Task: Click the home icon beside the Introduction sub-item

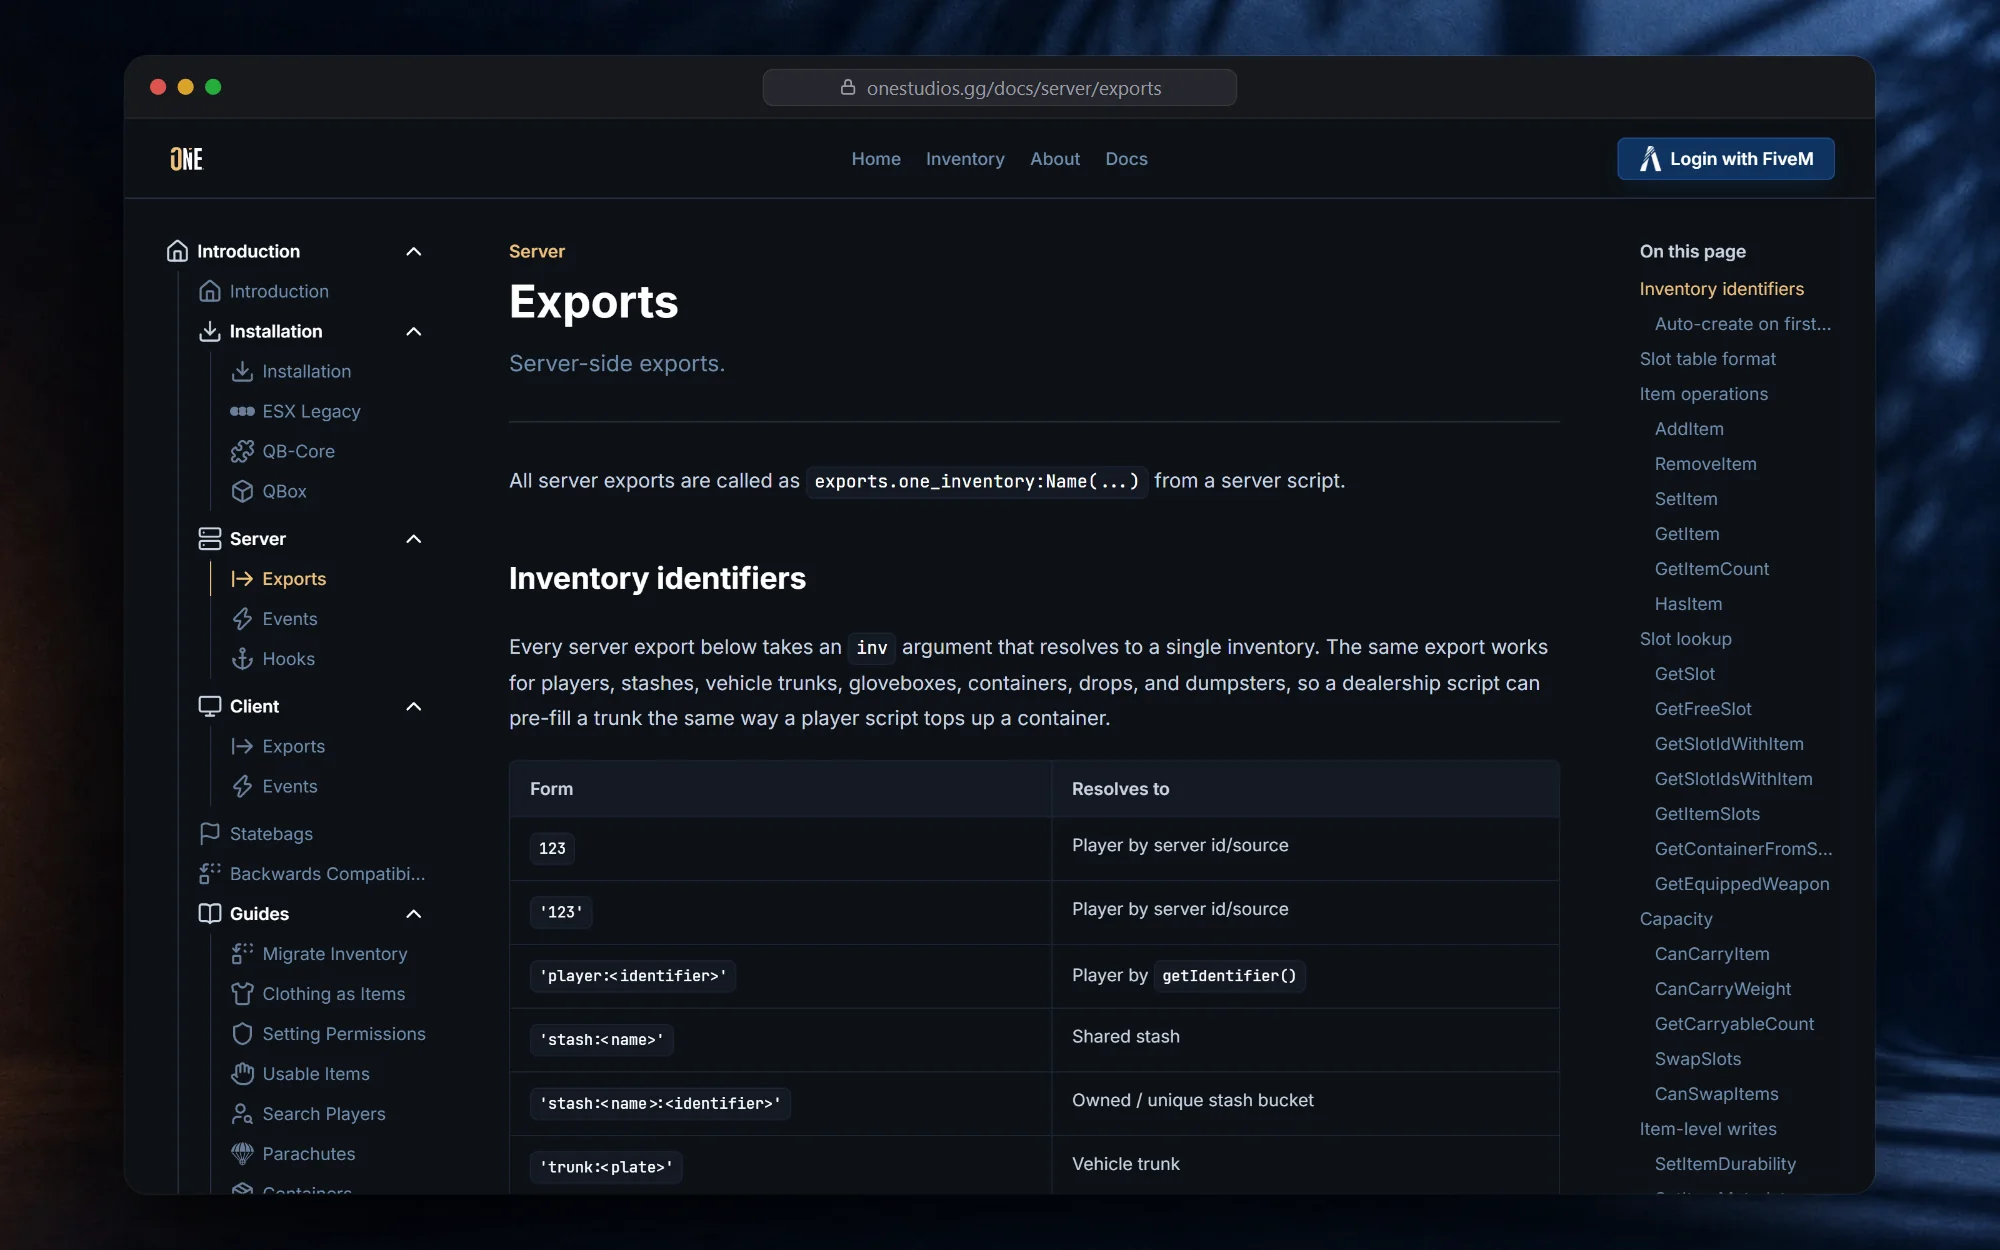Action: [209, 291]
